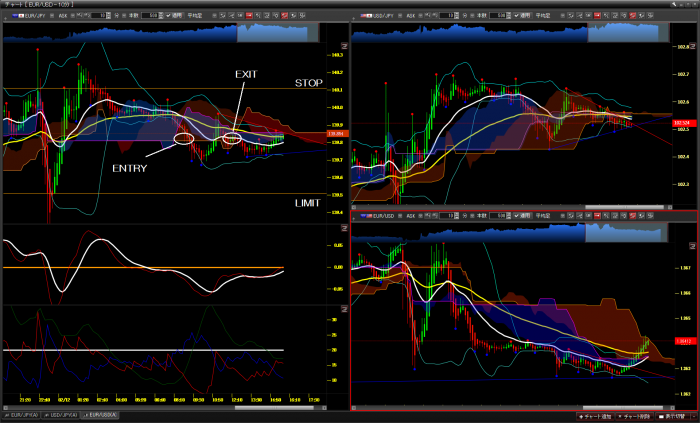Click the 本数 bar count field in EUR/JPY toolbar
This screenshot has width=700, height=423.
(149, 16)
